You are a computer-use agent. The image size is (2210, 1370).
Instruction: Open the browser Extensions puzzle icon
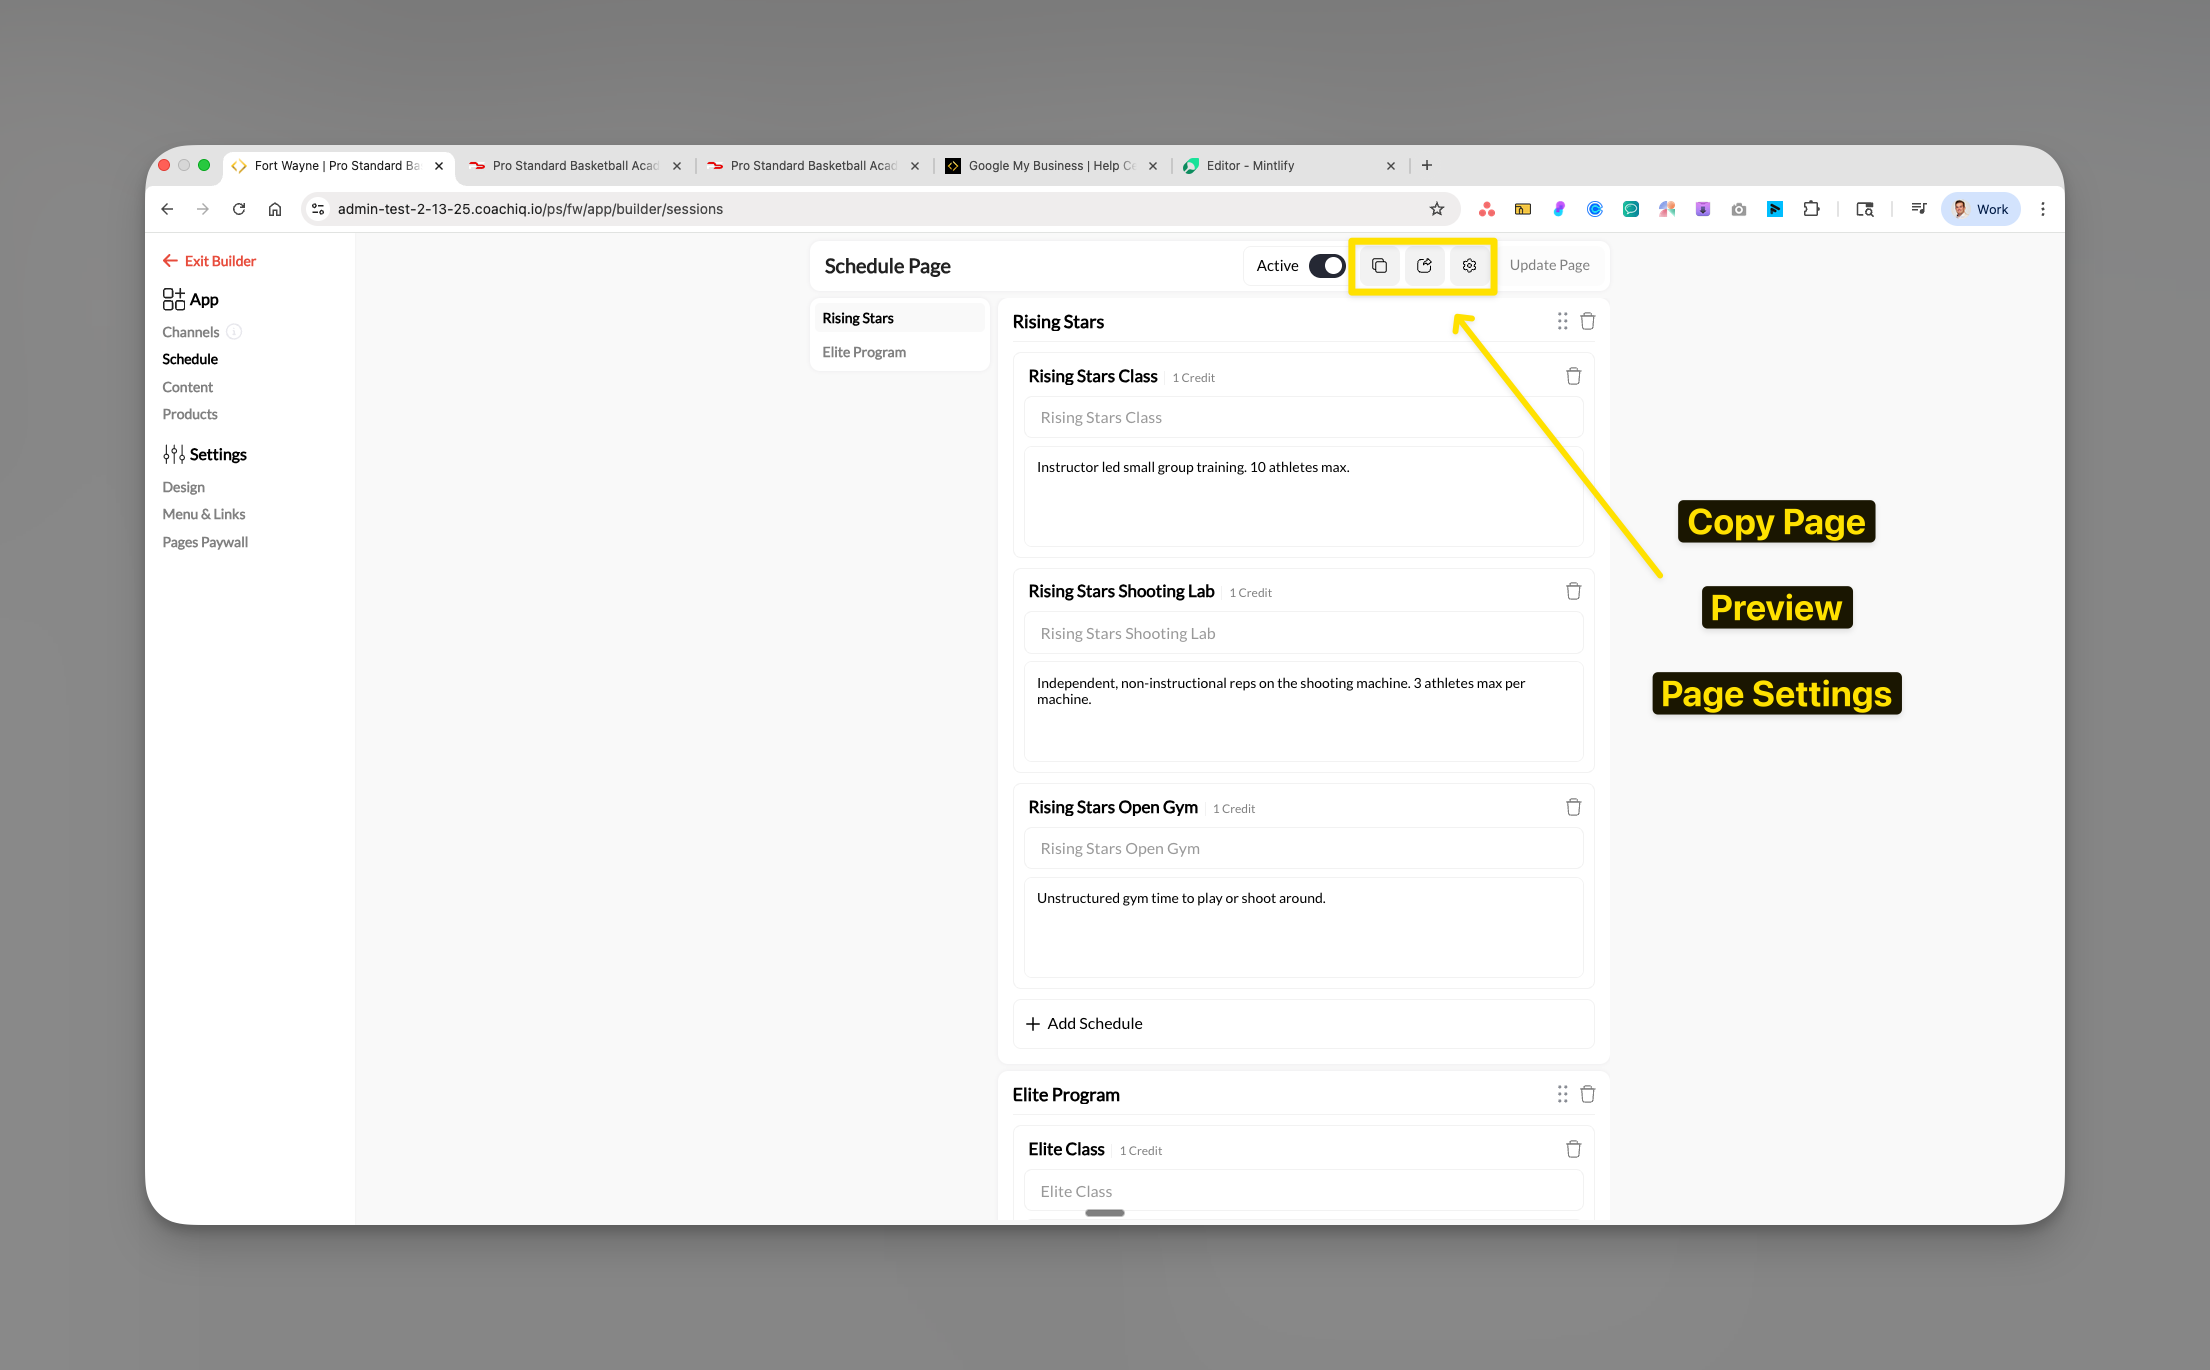pyautogui.click(x=1811, y=208)
